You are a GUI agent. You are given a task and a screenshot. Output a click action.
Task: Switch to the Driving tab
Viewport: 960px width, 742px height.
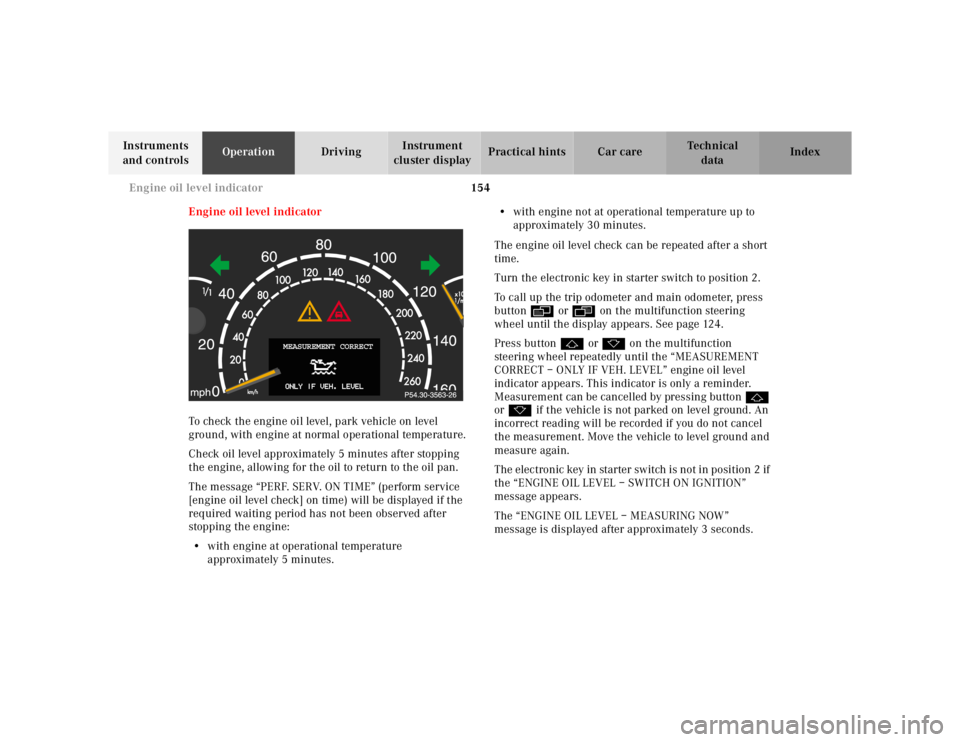pos(341,153)
